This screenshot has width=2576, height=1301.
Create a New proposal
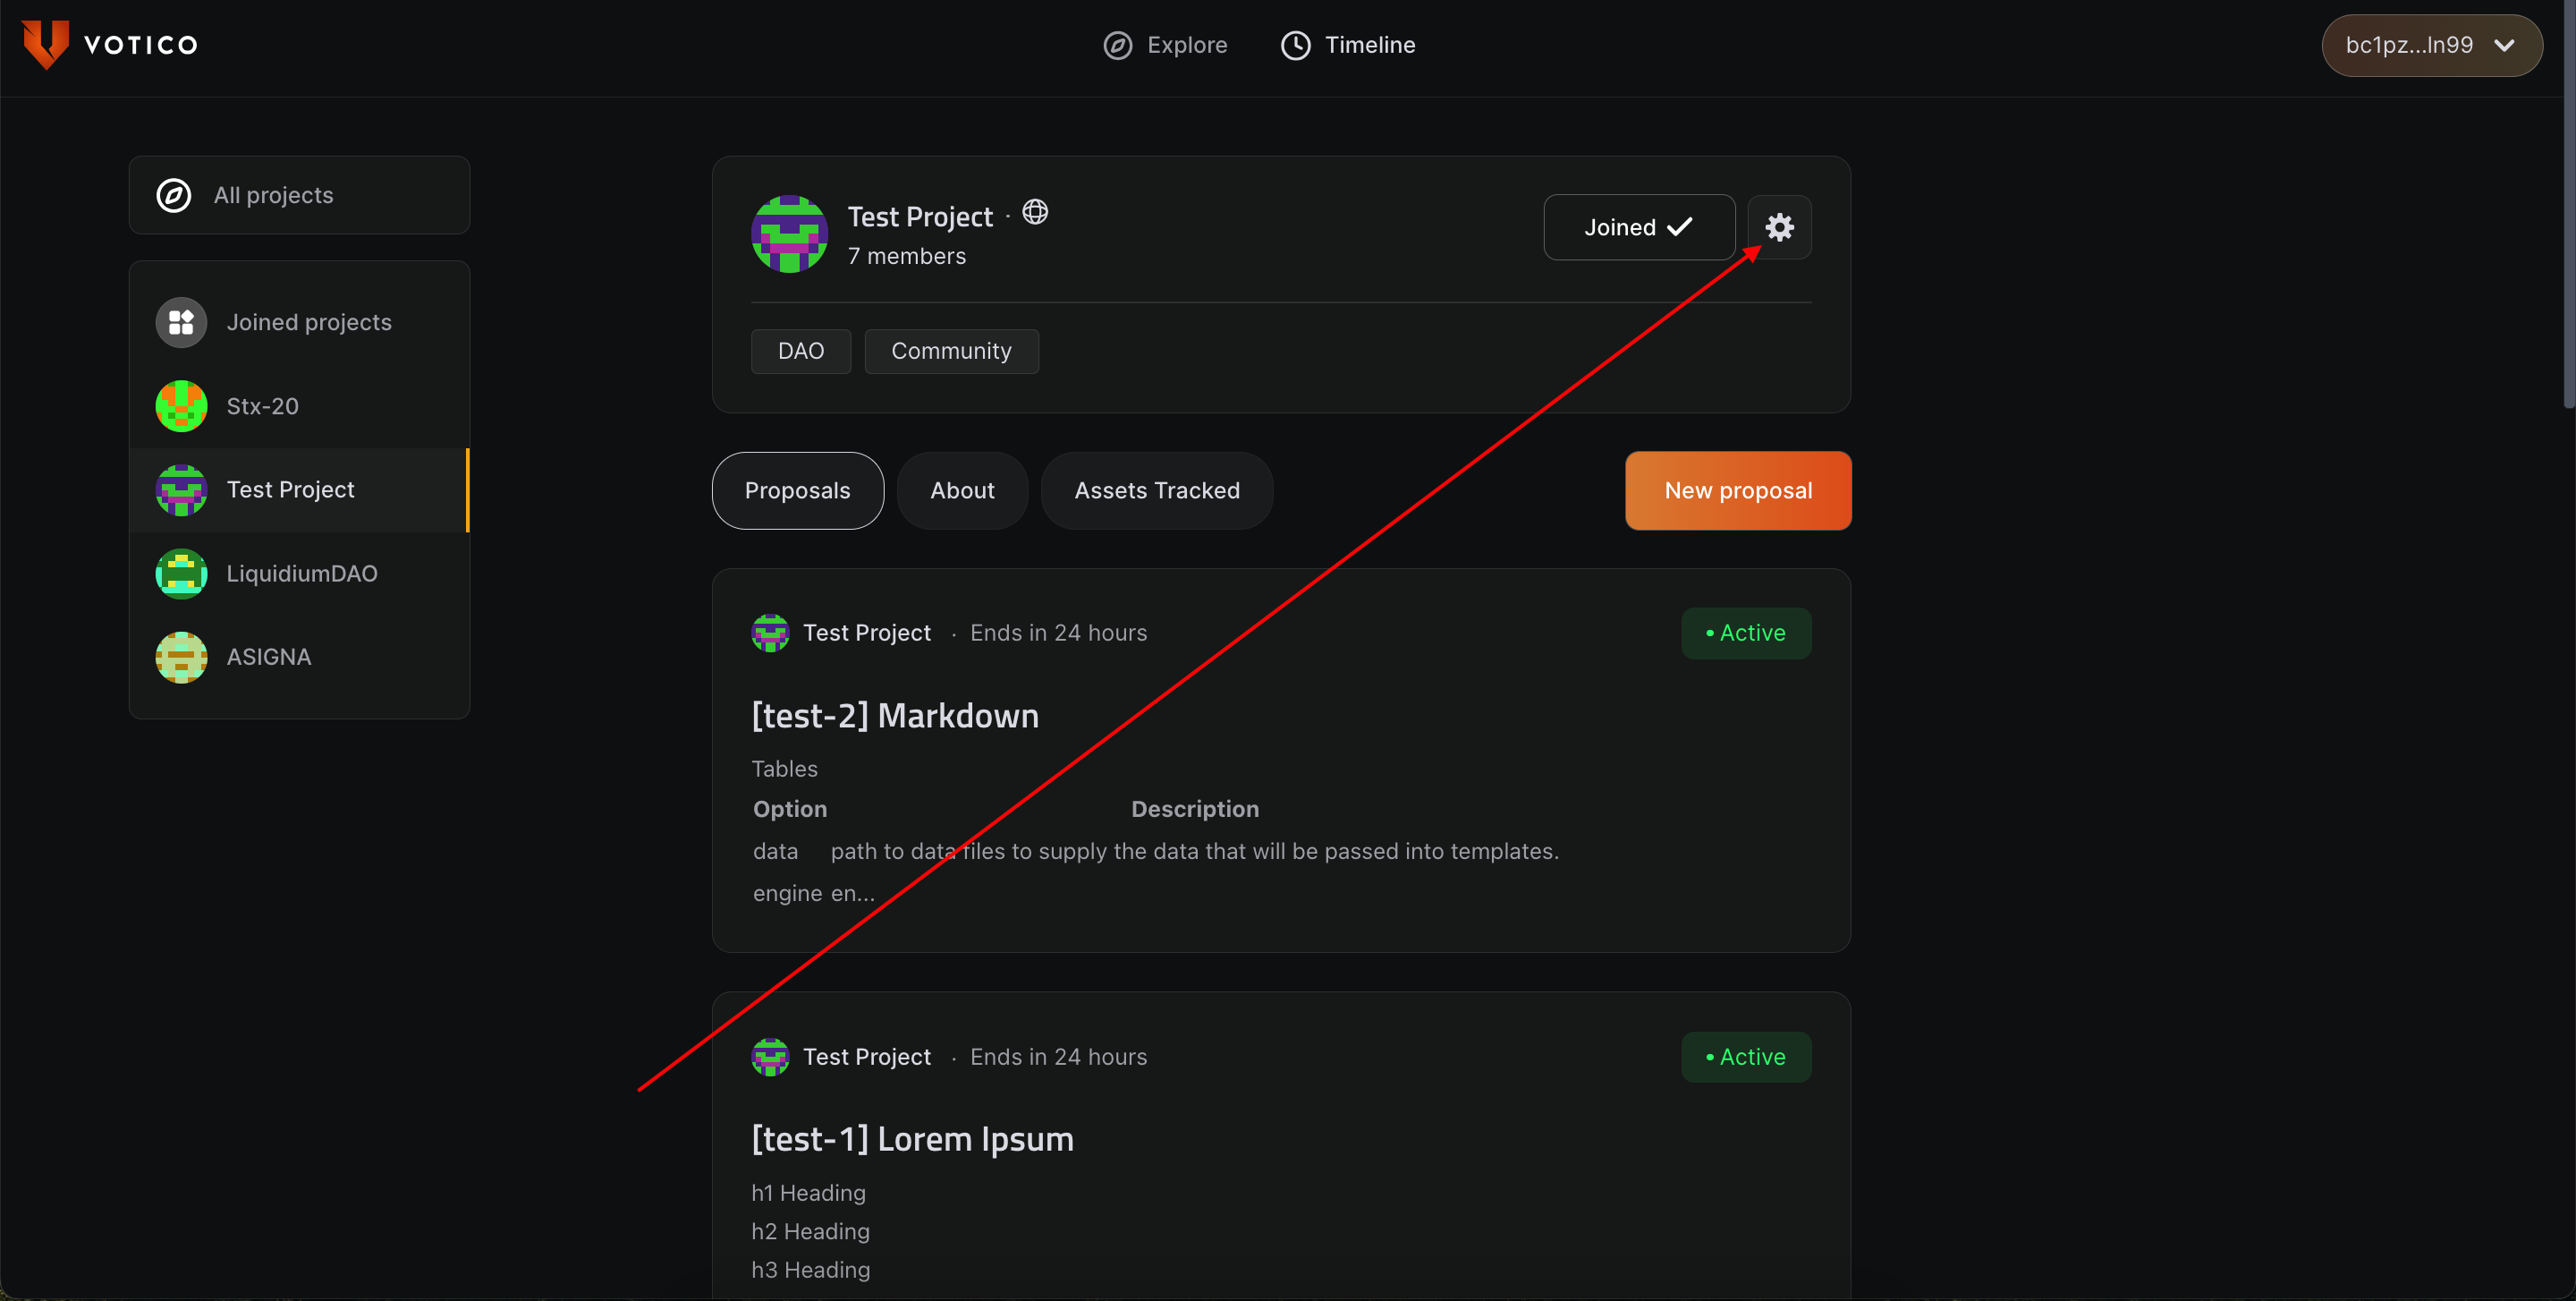click(x=1737, y=491)
